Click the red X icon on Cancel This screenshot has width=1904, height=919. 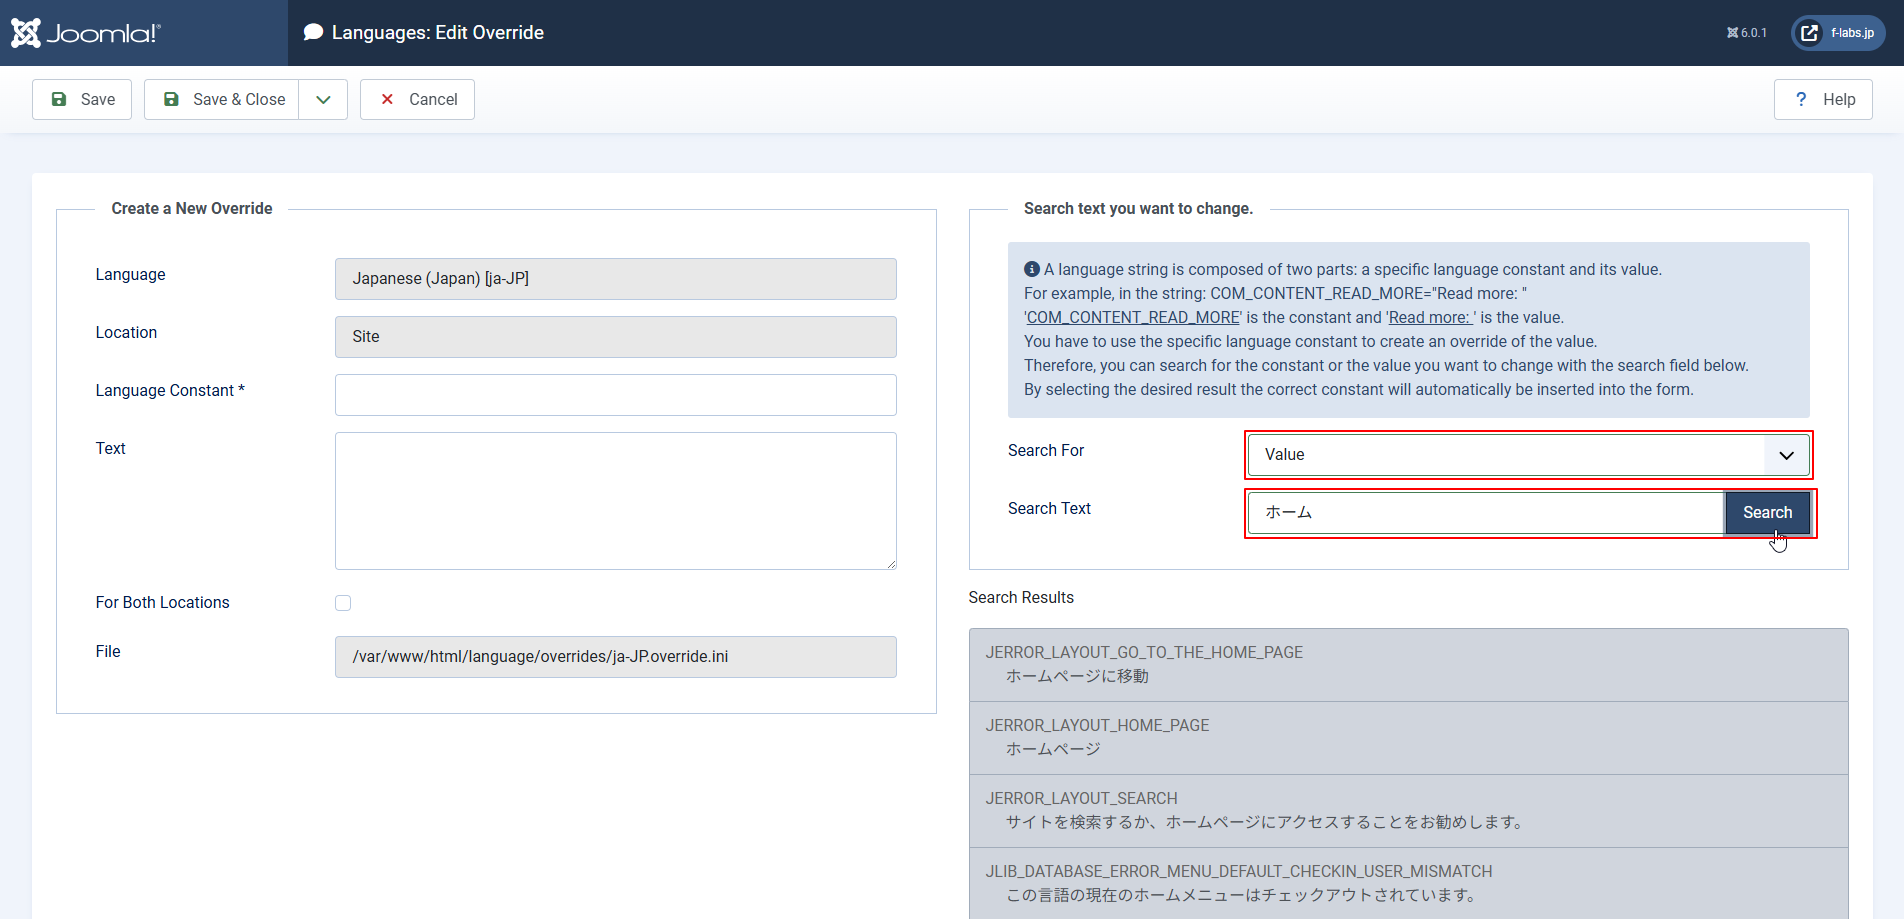tap(387, 99)
